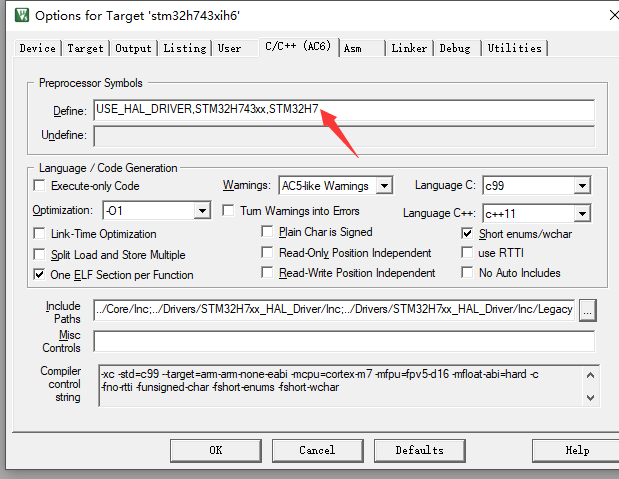The height and width of the screenshot is (479, 619).
Task: Enable Execute-only Code checkbox
Action: (x=40, y=186)
